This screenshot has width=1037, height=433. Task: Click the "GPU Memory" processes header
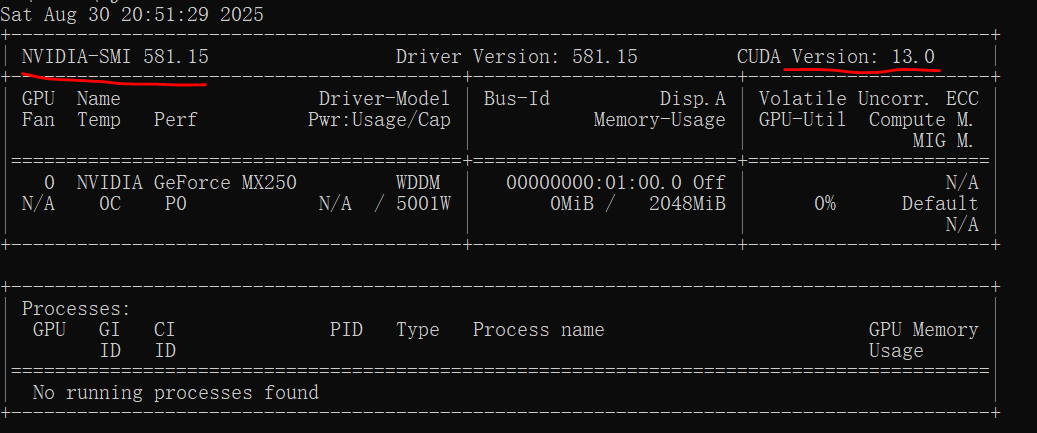923,329
